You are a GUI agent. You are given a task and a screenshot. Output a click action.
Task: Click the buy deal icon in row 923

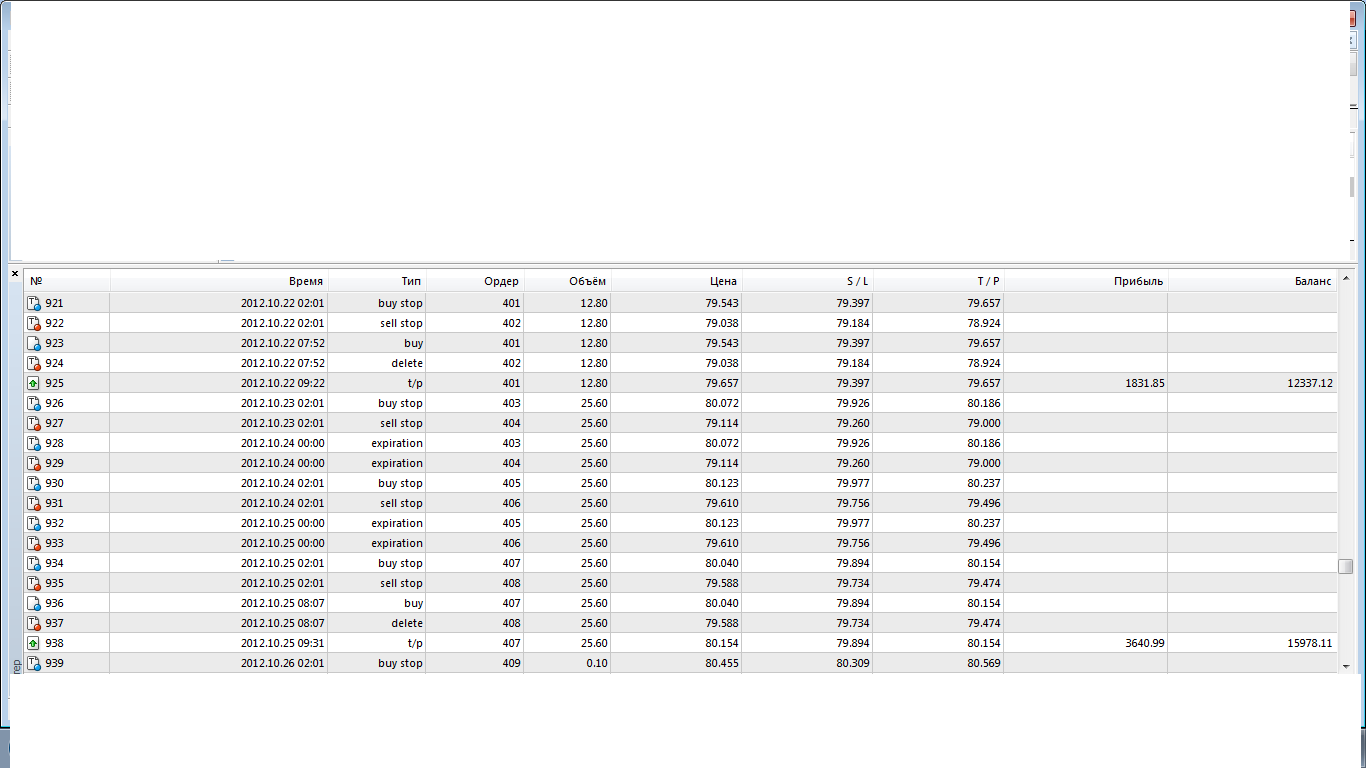(33, 343)
